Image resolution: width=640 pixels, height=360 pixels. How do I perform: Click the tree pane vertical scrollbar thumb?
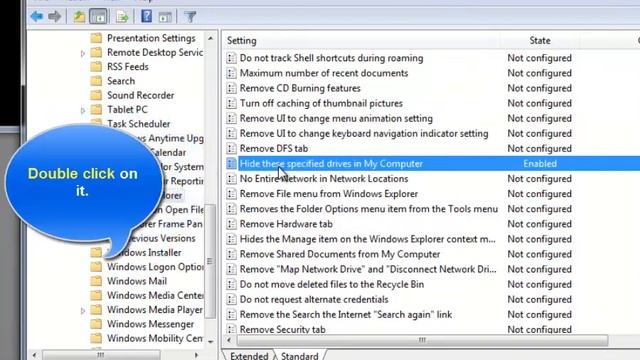click(x=210, y=261)
